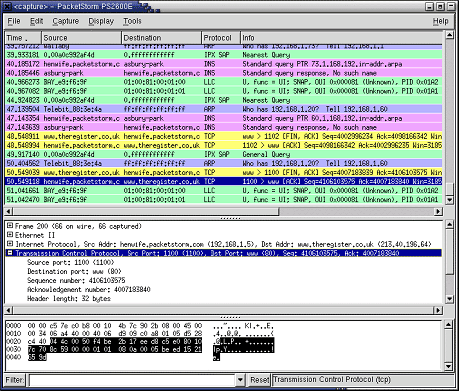Expand the Ethernet II tree node
This screenshot has height=391, width=459.
(x=10, y=235)
